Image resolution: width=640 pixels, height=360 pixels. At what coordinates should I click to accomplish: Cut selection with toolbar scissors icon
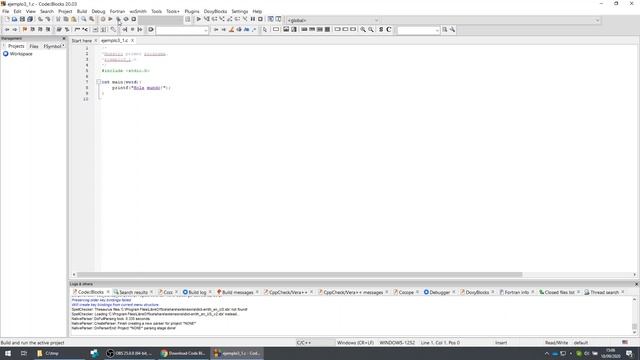click(x=58, y=19)
